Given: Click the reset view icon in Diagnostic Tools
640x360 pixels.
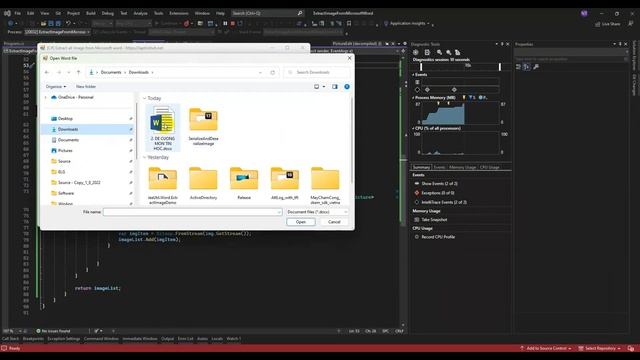Looking at the screenshot, I should click(458, 52).
